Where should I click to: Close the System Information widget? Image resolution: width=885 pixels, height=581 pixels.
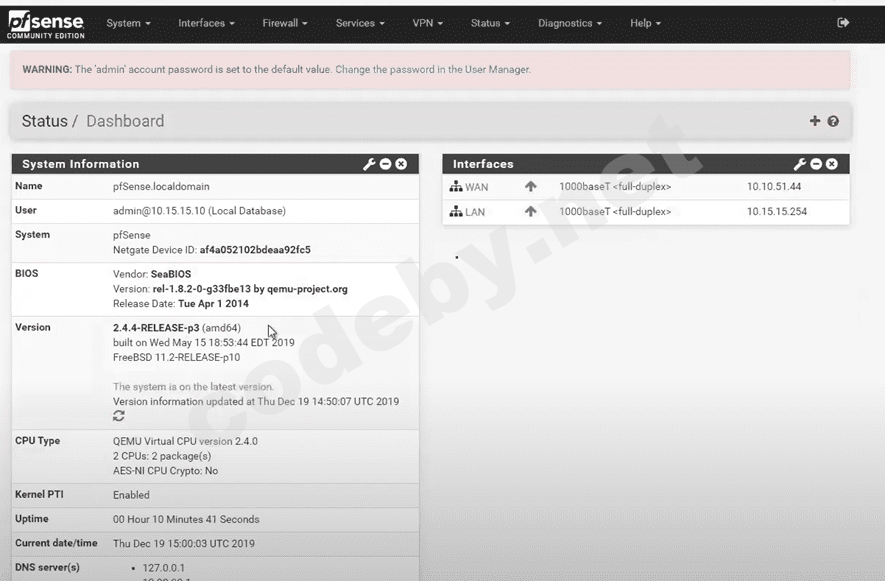401,164
